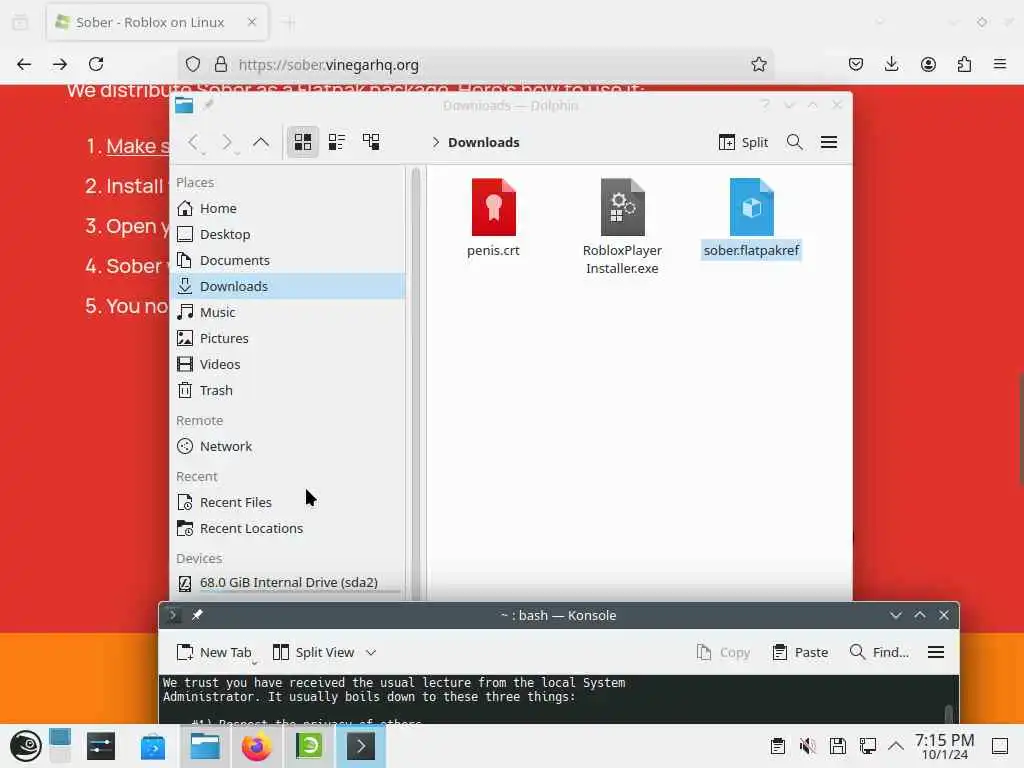
Task: Open Konsole hamburger menu
Action: pos(936,652)
